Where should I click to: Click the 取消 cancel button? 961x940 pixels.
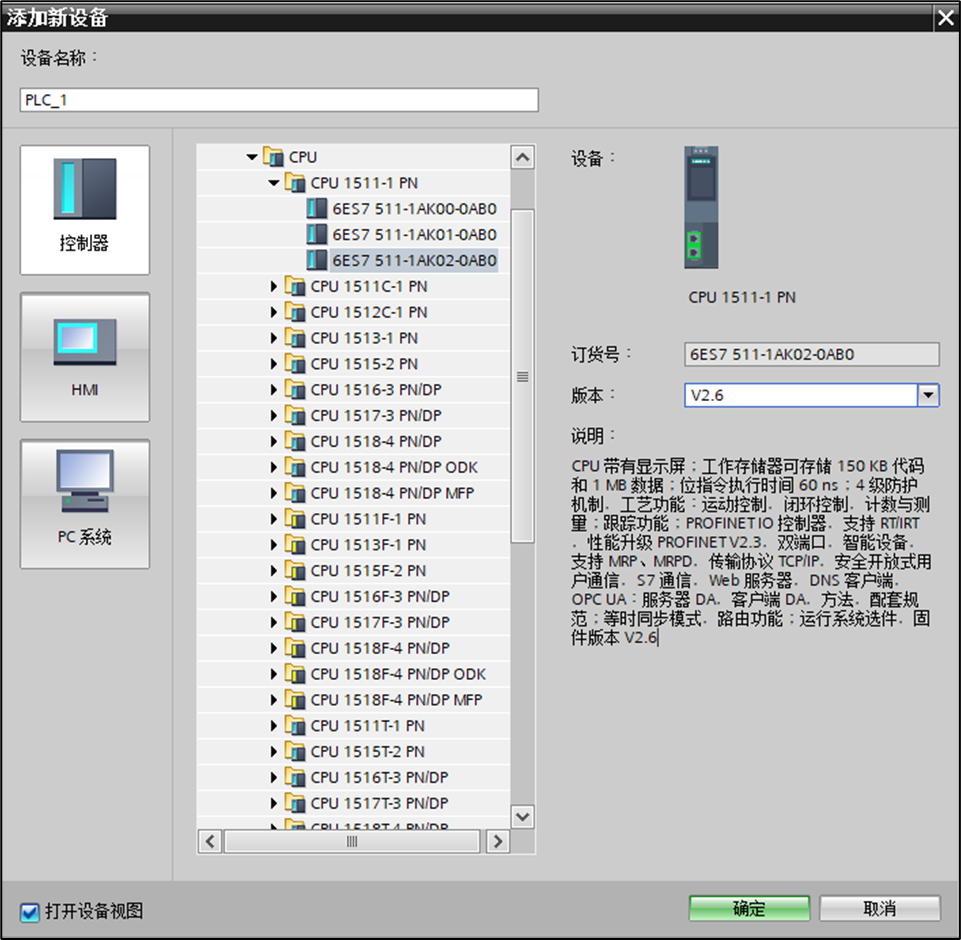pos(879,908)
